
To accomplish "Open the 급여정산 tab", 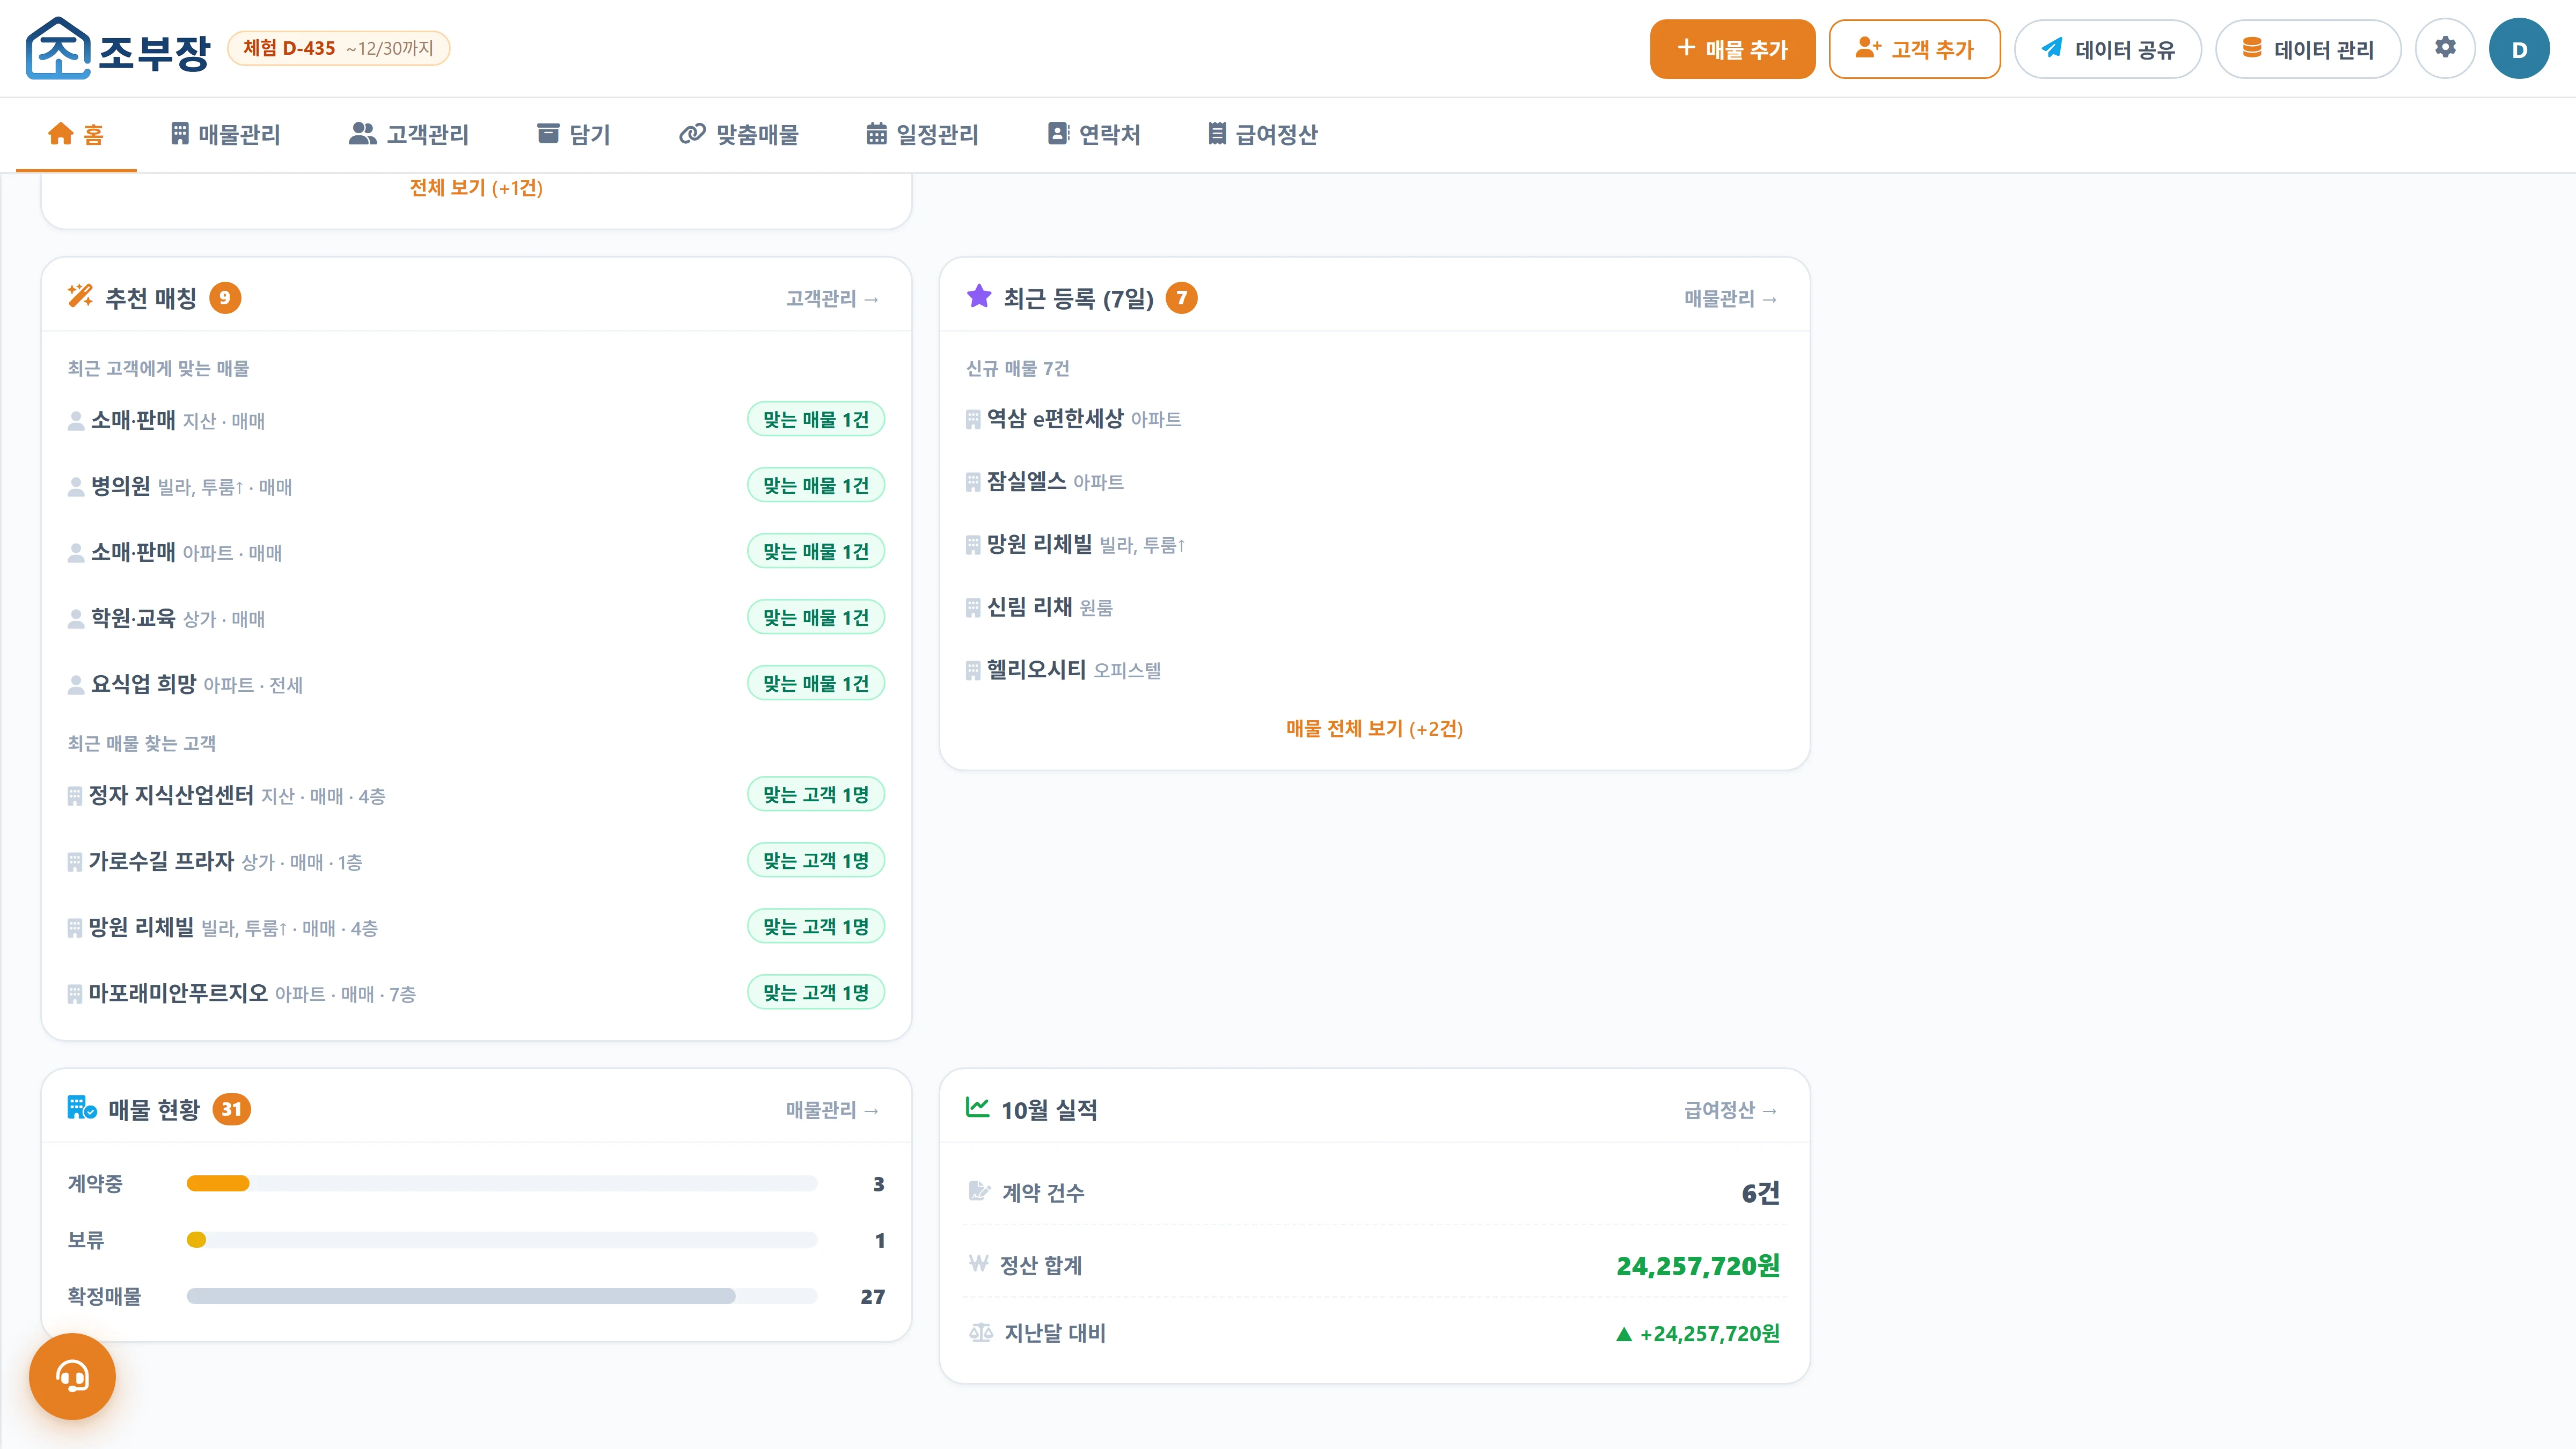I will [1262, 134].
